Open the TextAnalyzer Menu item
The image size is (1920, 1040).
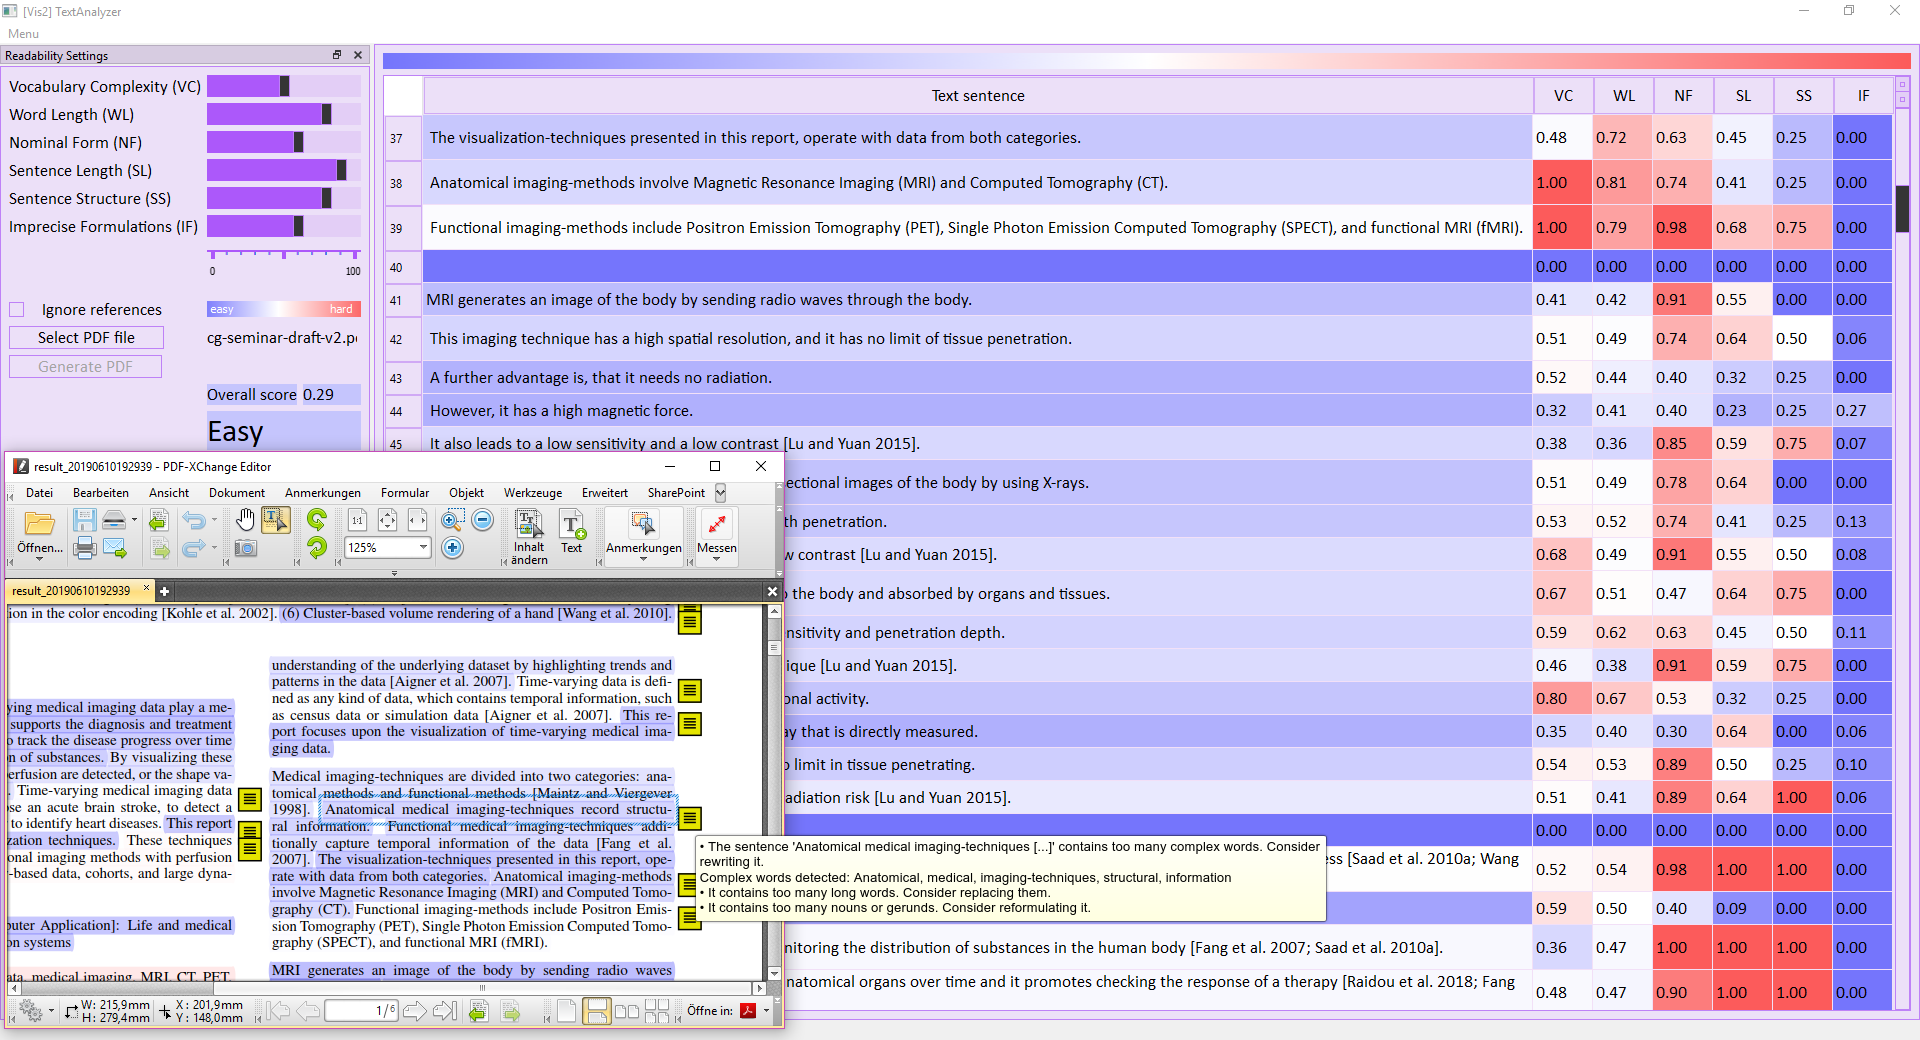point(23,34)
